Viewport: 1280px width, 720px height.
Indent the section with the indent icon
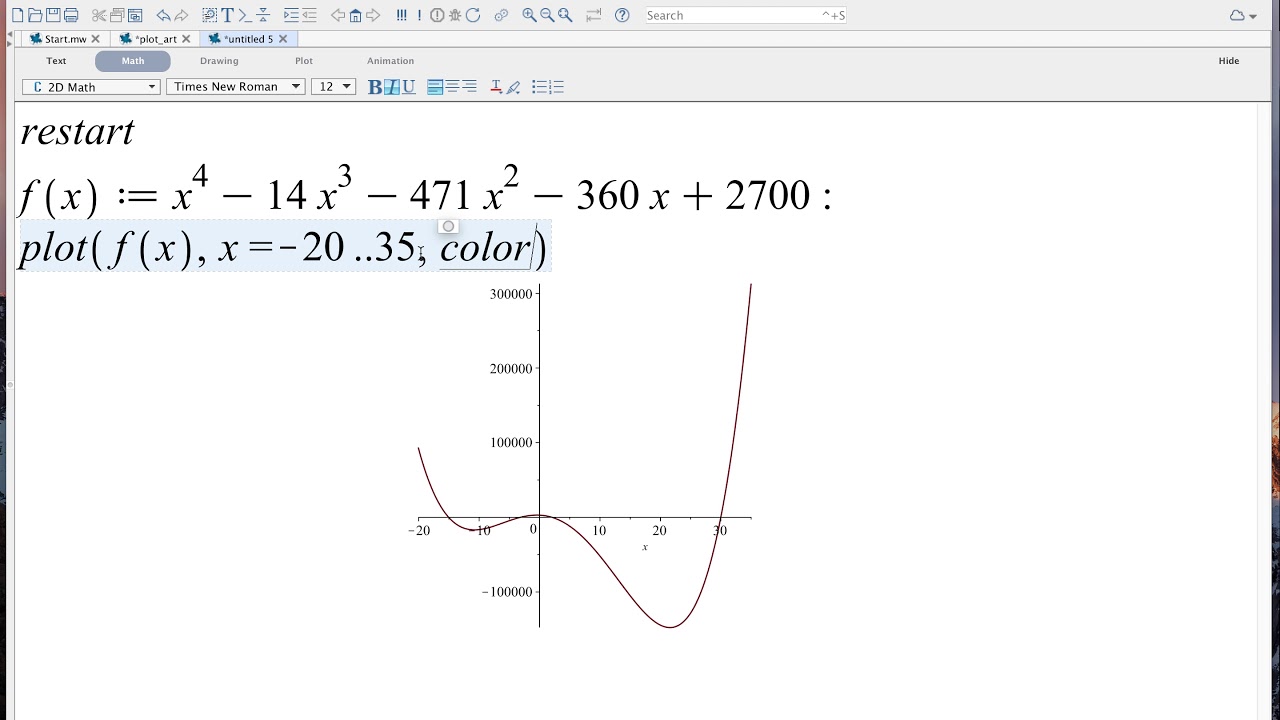(291, 15)
